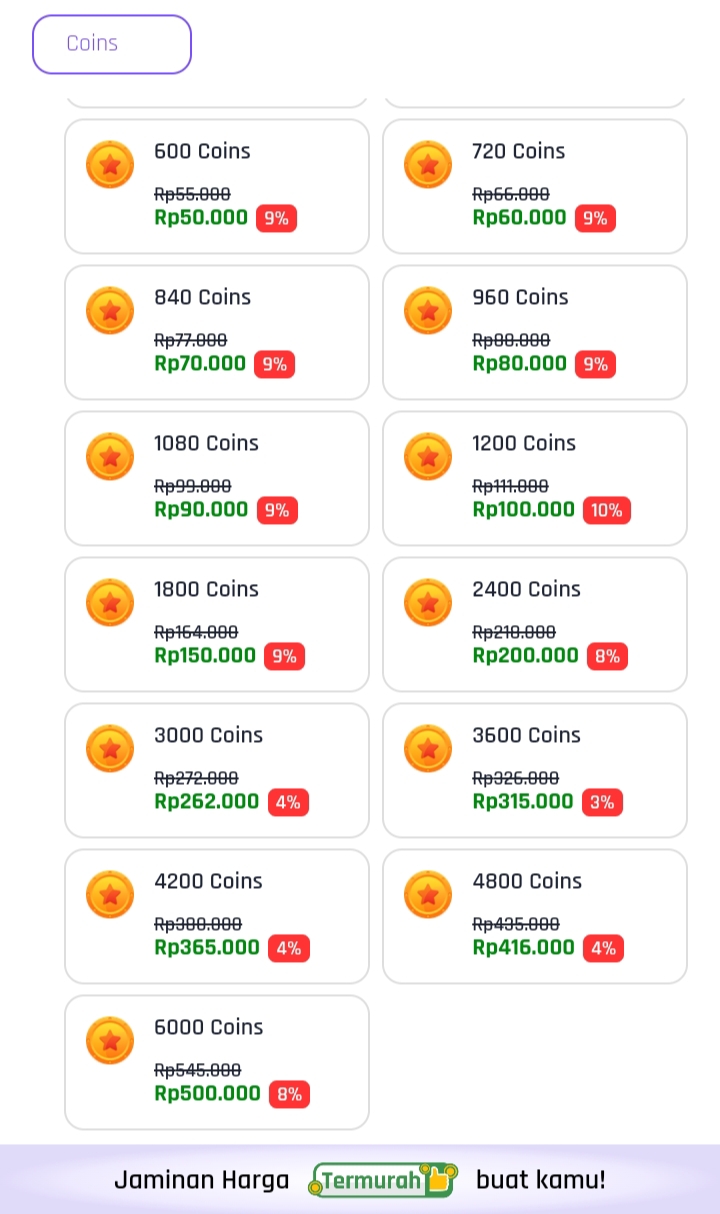Click the coin icon for 1200 Coins
This screenshot has width=720, height=1214.
pyautogui.click(x=428, y=457)
